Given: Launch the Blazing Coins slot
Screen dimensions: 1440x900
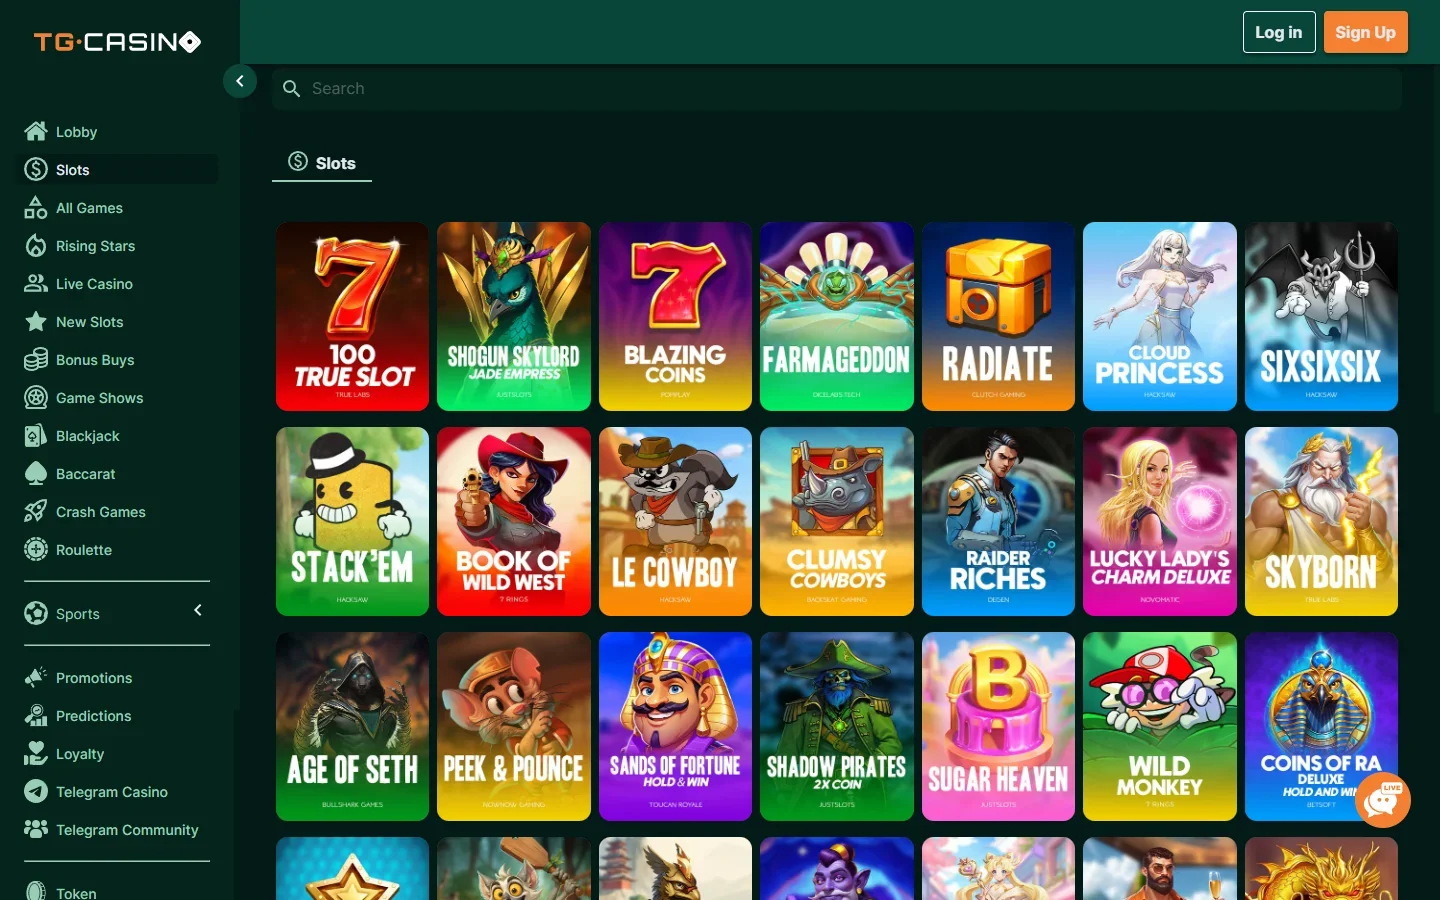Looking at the screenshot, I should coord(675,316).
